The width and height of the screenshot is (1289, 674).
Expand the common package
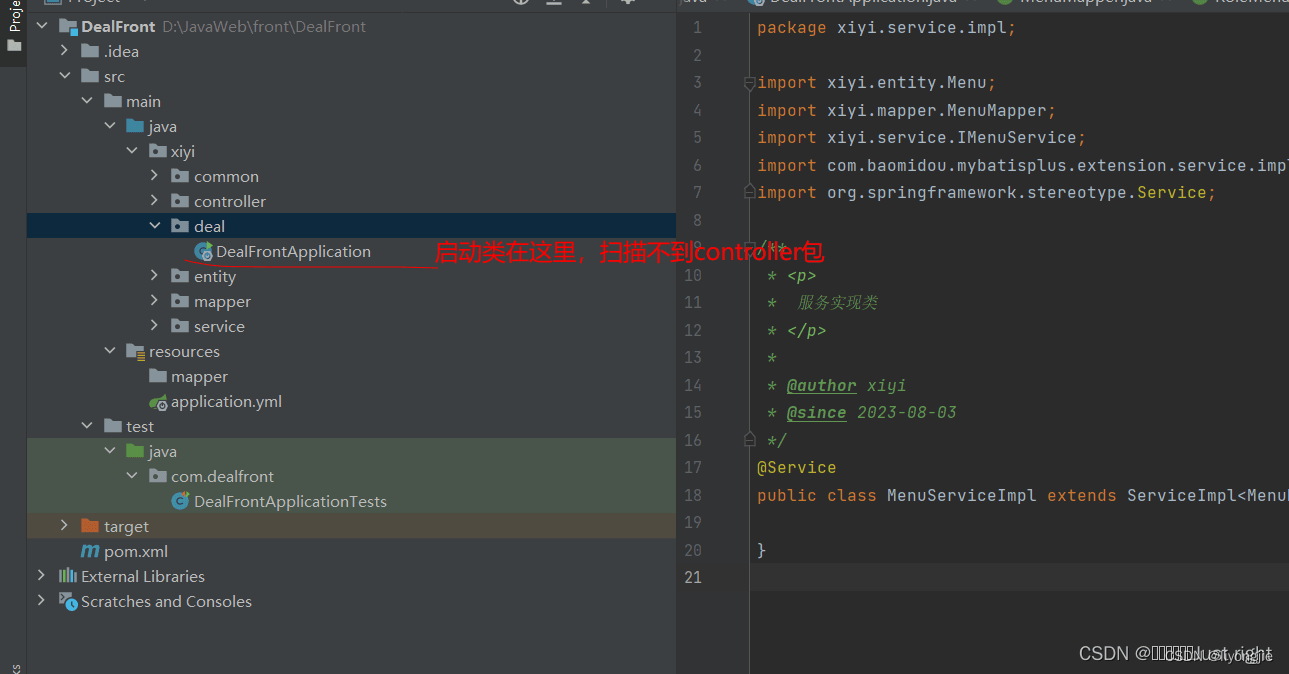[x=155, y=176]
